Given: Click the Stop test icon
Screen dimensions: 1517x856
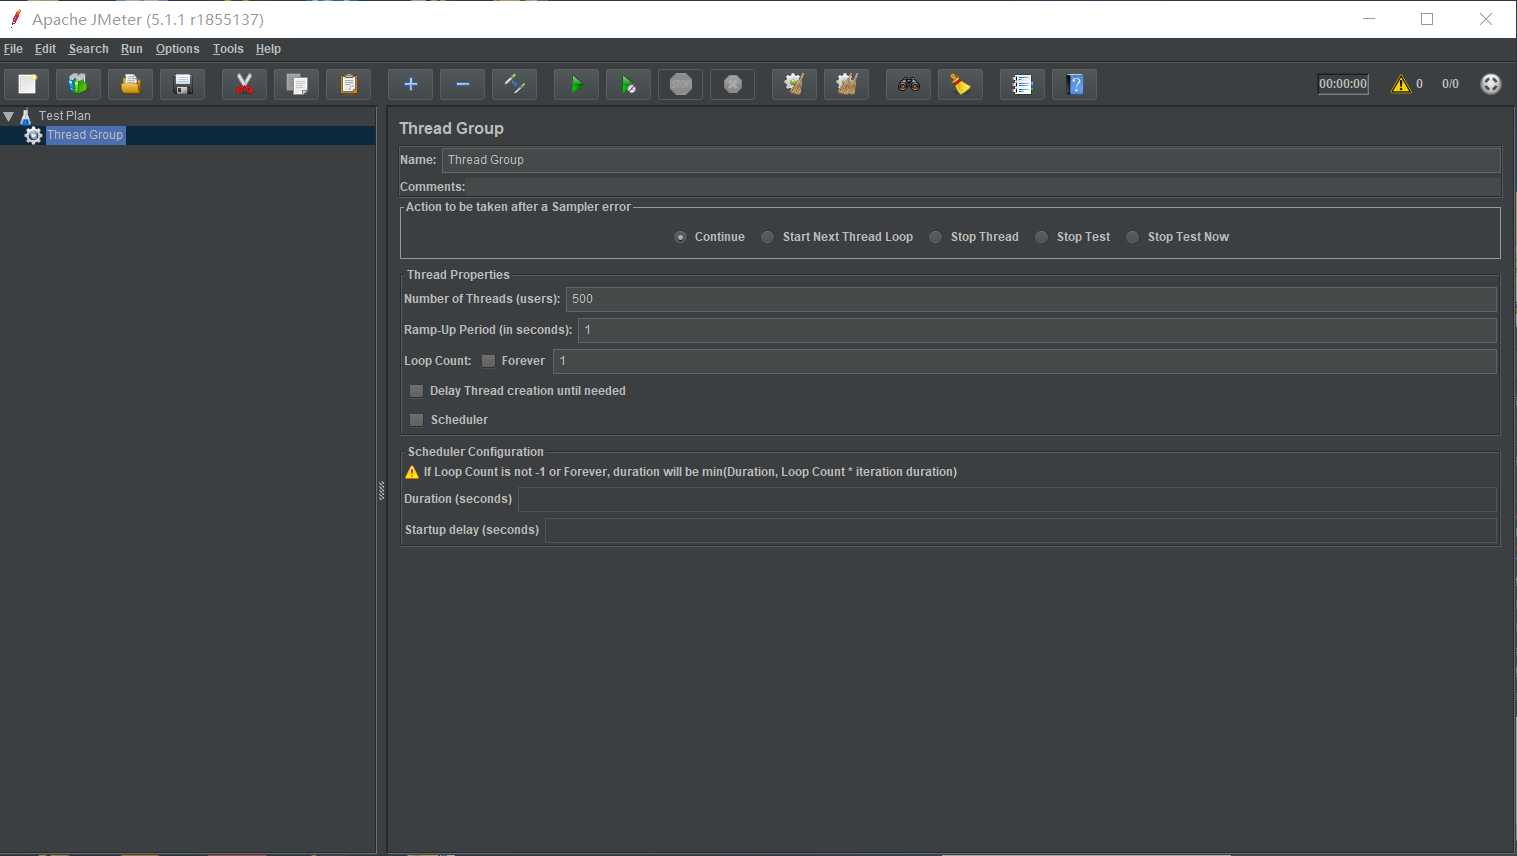Looking at the screenshot, I should point(681,84).
